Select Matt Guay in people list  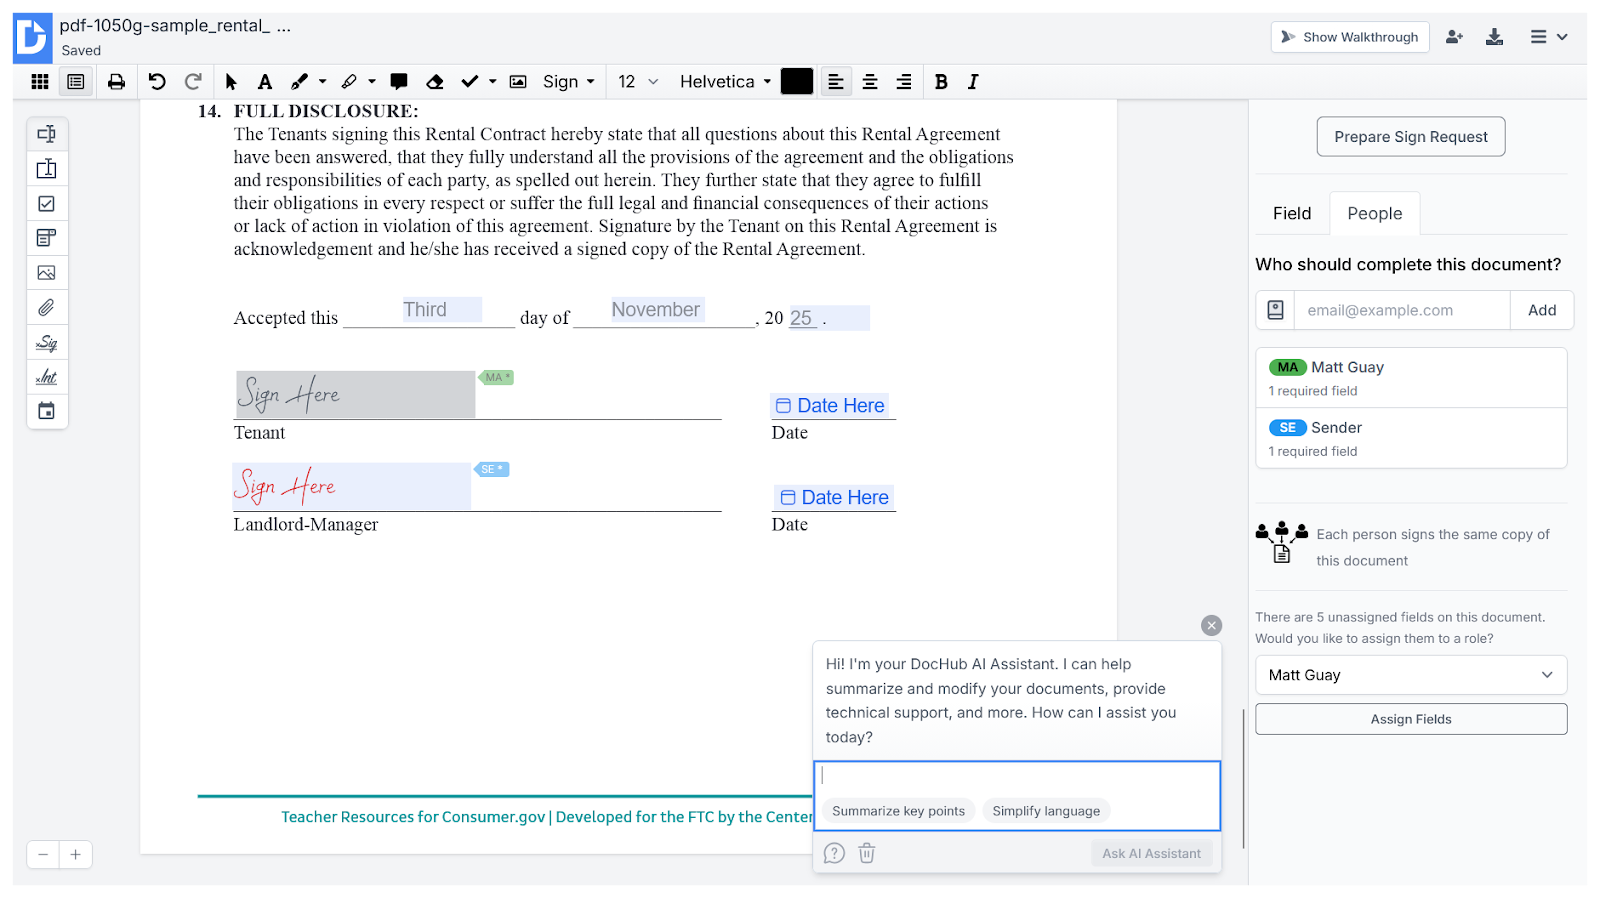1411,378
